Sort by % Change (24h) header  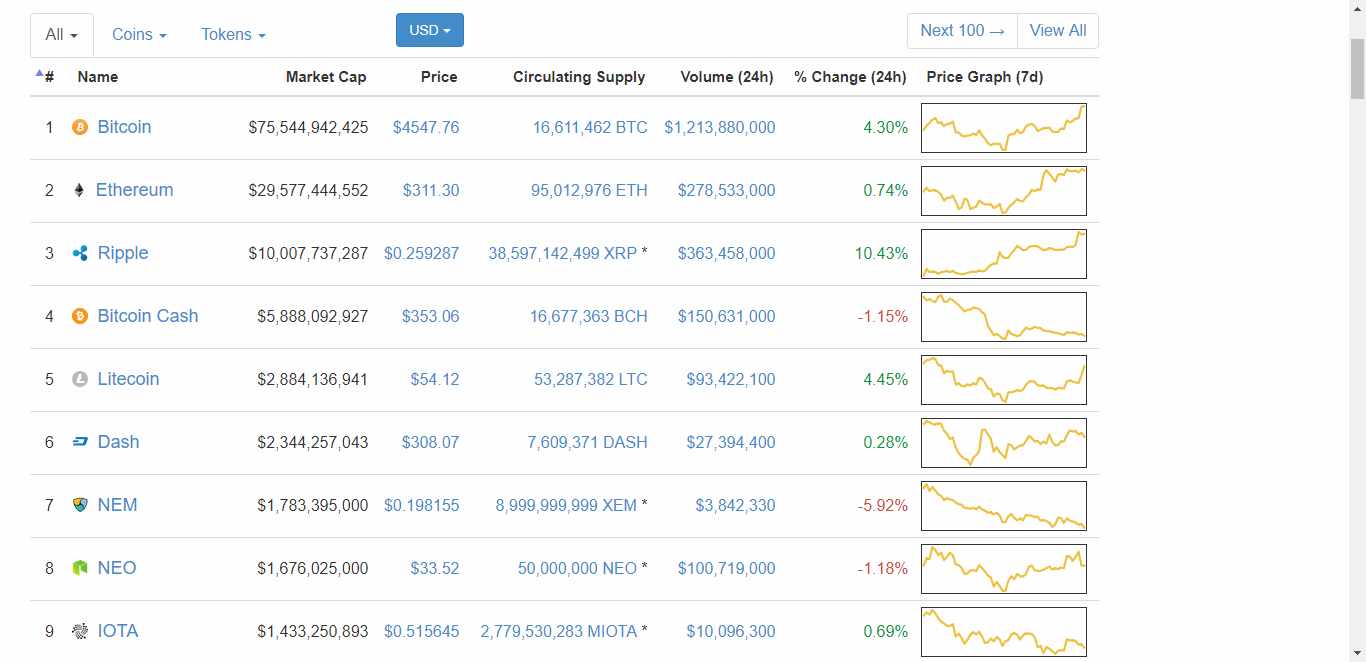point(850,77)
